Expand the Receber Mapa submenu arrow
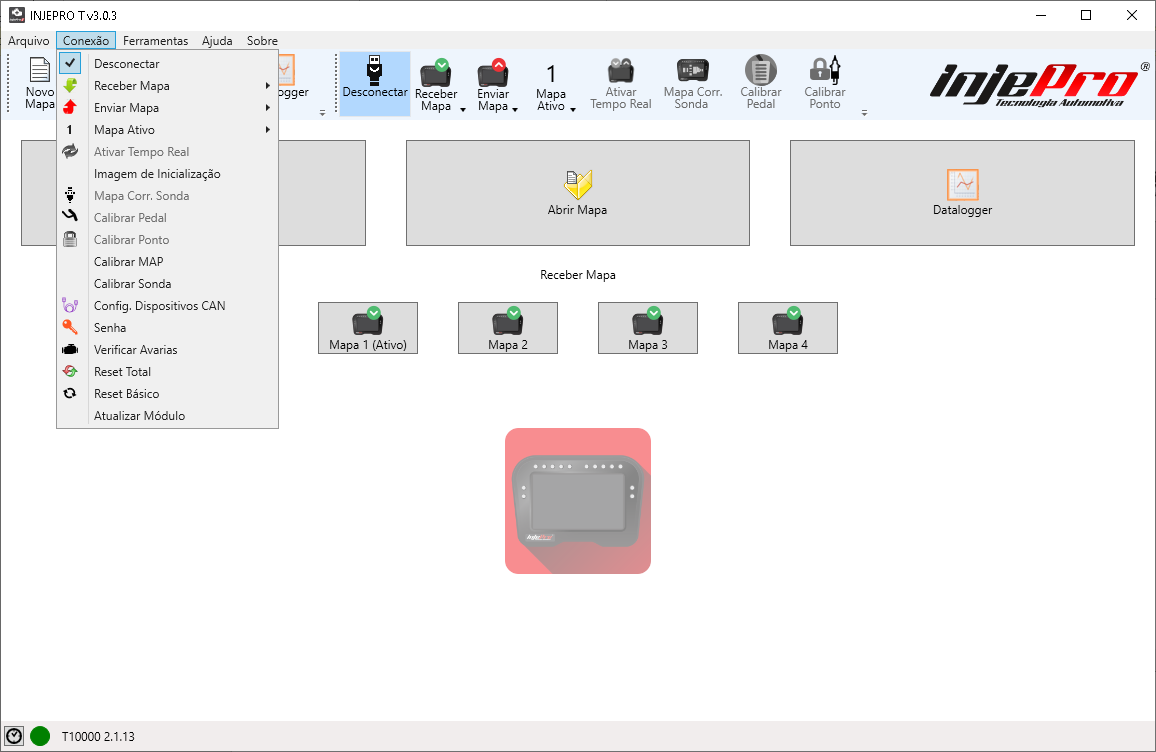 267,86
